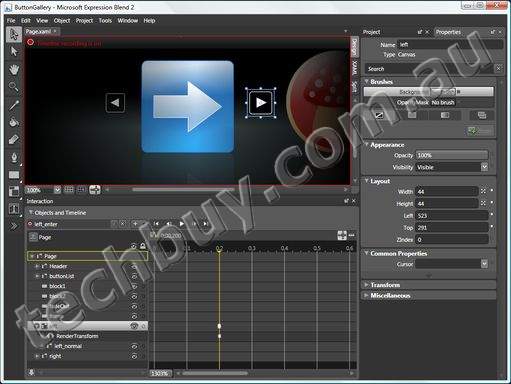Select the Eyedropper tool
Screen dimensions: 511x384
coord(14,105)
